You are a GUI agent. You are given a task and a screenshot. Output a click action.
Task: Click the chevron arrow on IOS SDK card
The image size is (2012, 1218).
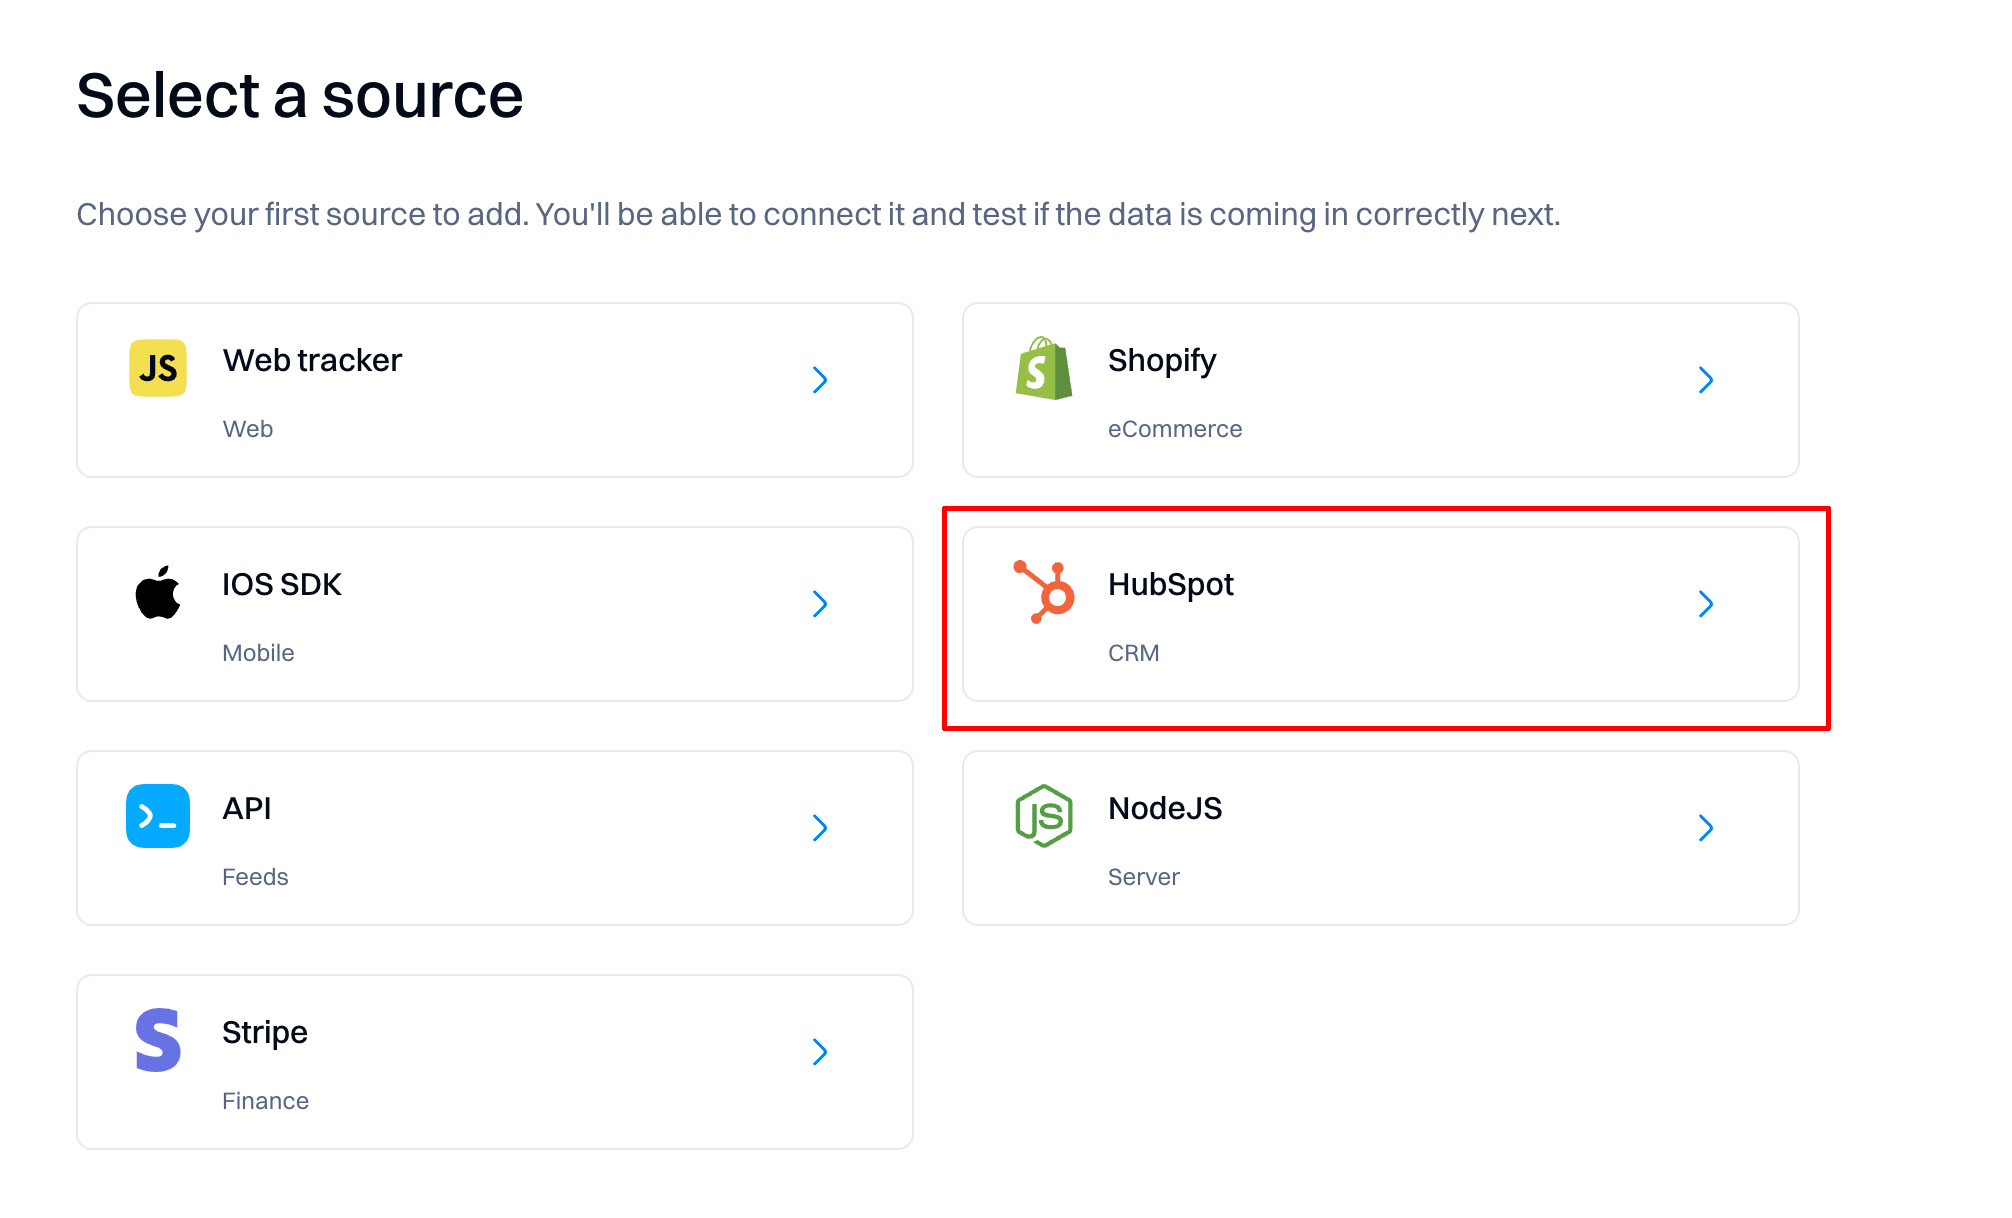pos(820,604)
